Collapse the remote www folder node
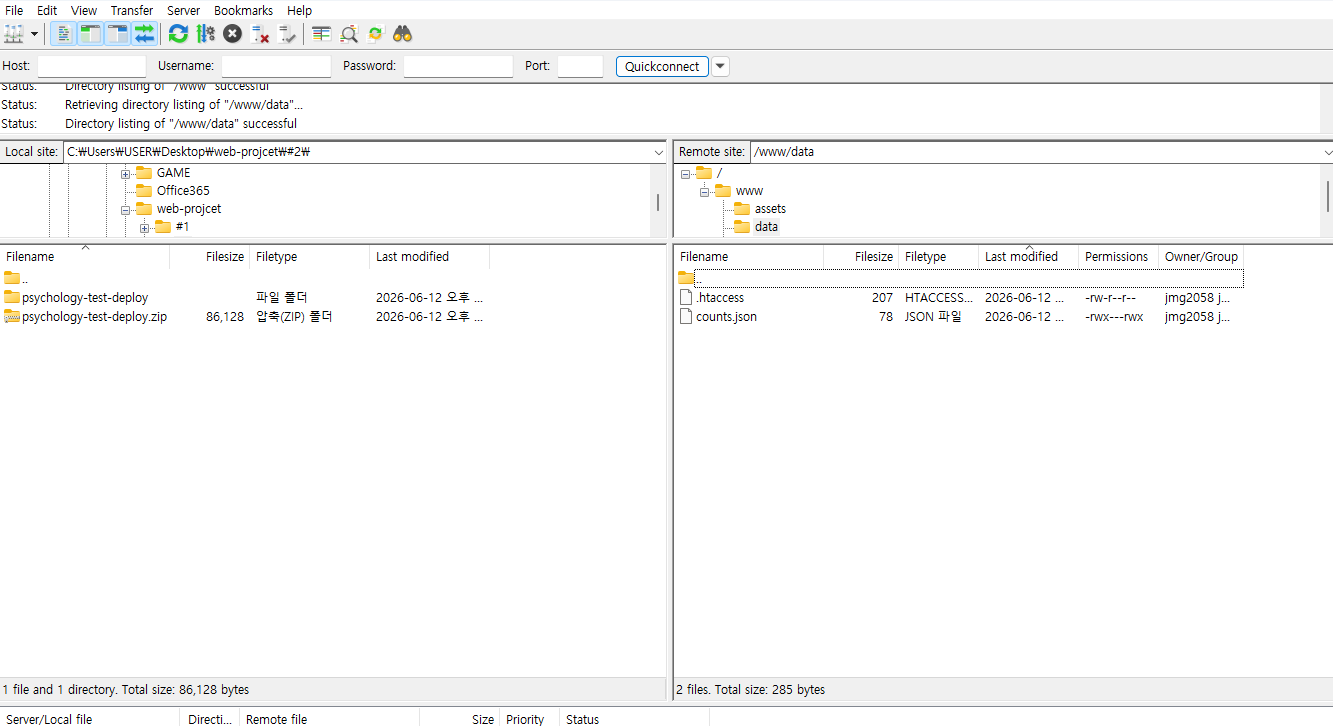This screenshot has height=726, width=1333. tap(705, 191)
